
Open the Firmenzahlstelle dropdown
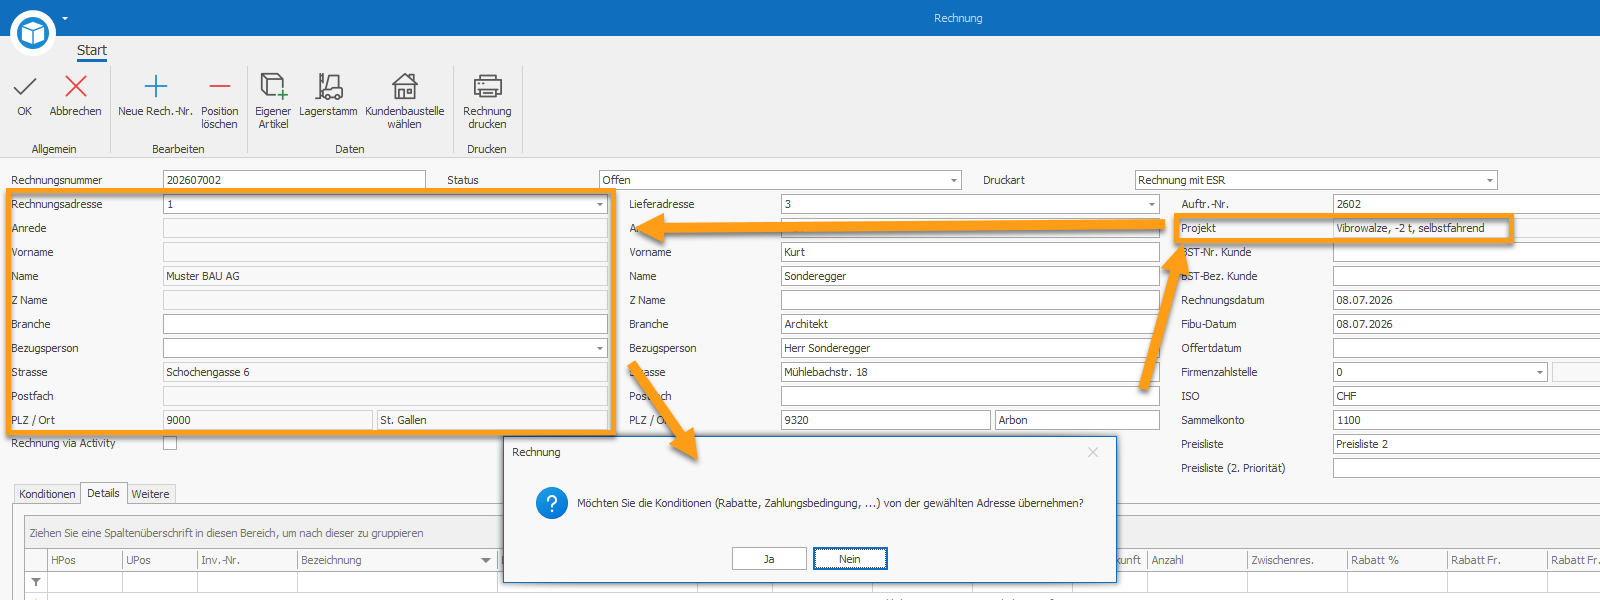point(1540,372)
